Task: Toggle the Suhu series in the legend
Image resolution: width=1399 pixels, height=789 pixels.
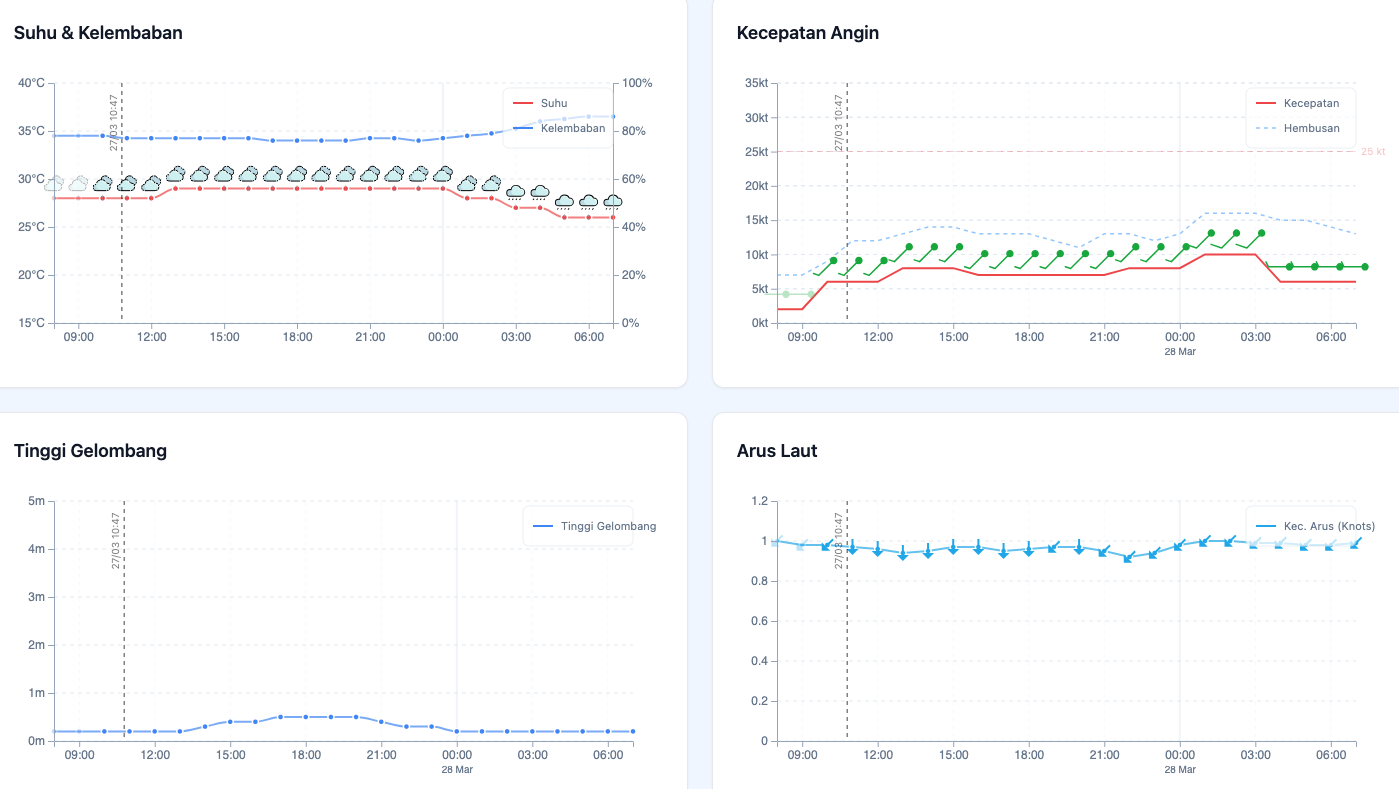Action: [553, 103]
